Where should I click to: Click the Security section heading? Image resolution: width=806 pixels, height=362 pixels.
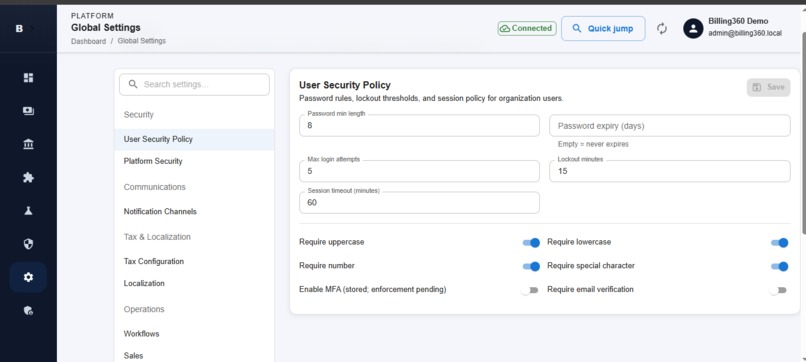click(x=138, y=115)
